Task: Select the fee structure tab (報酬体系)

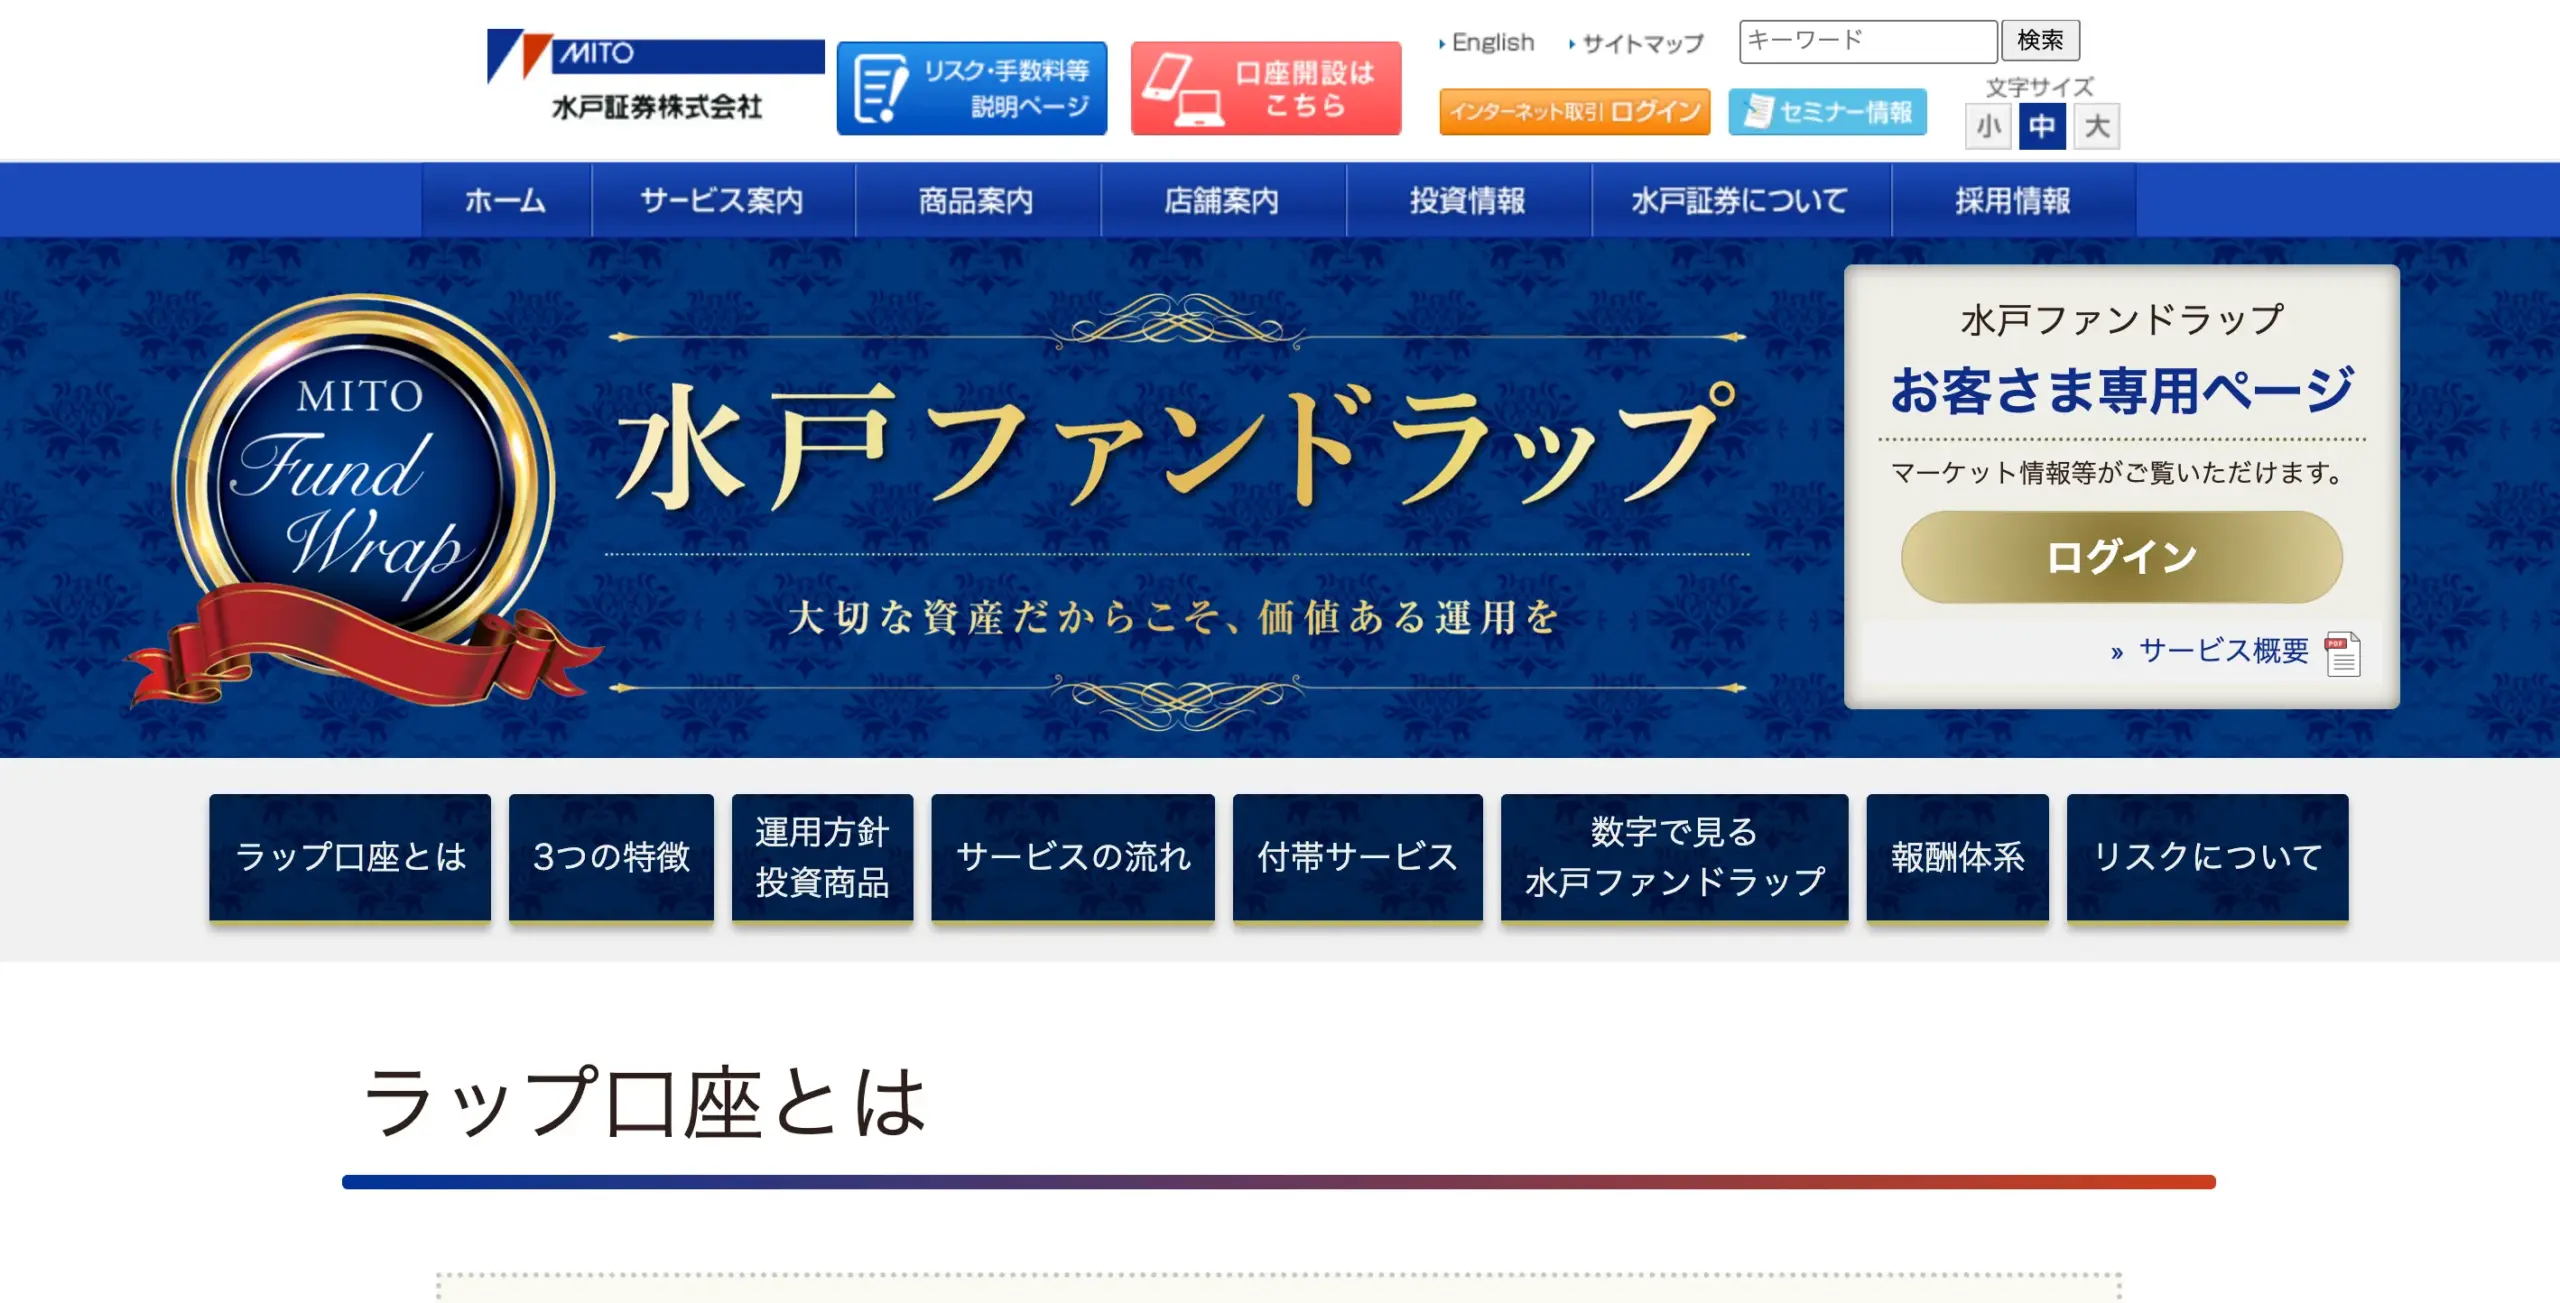Action: [x=1958, y=857]
